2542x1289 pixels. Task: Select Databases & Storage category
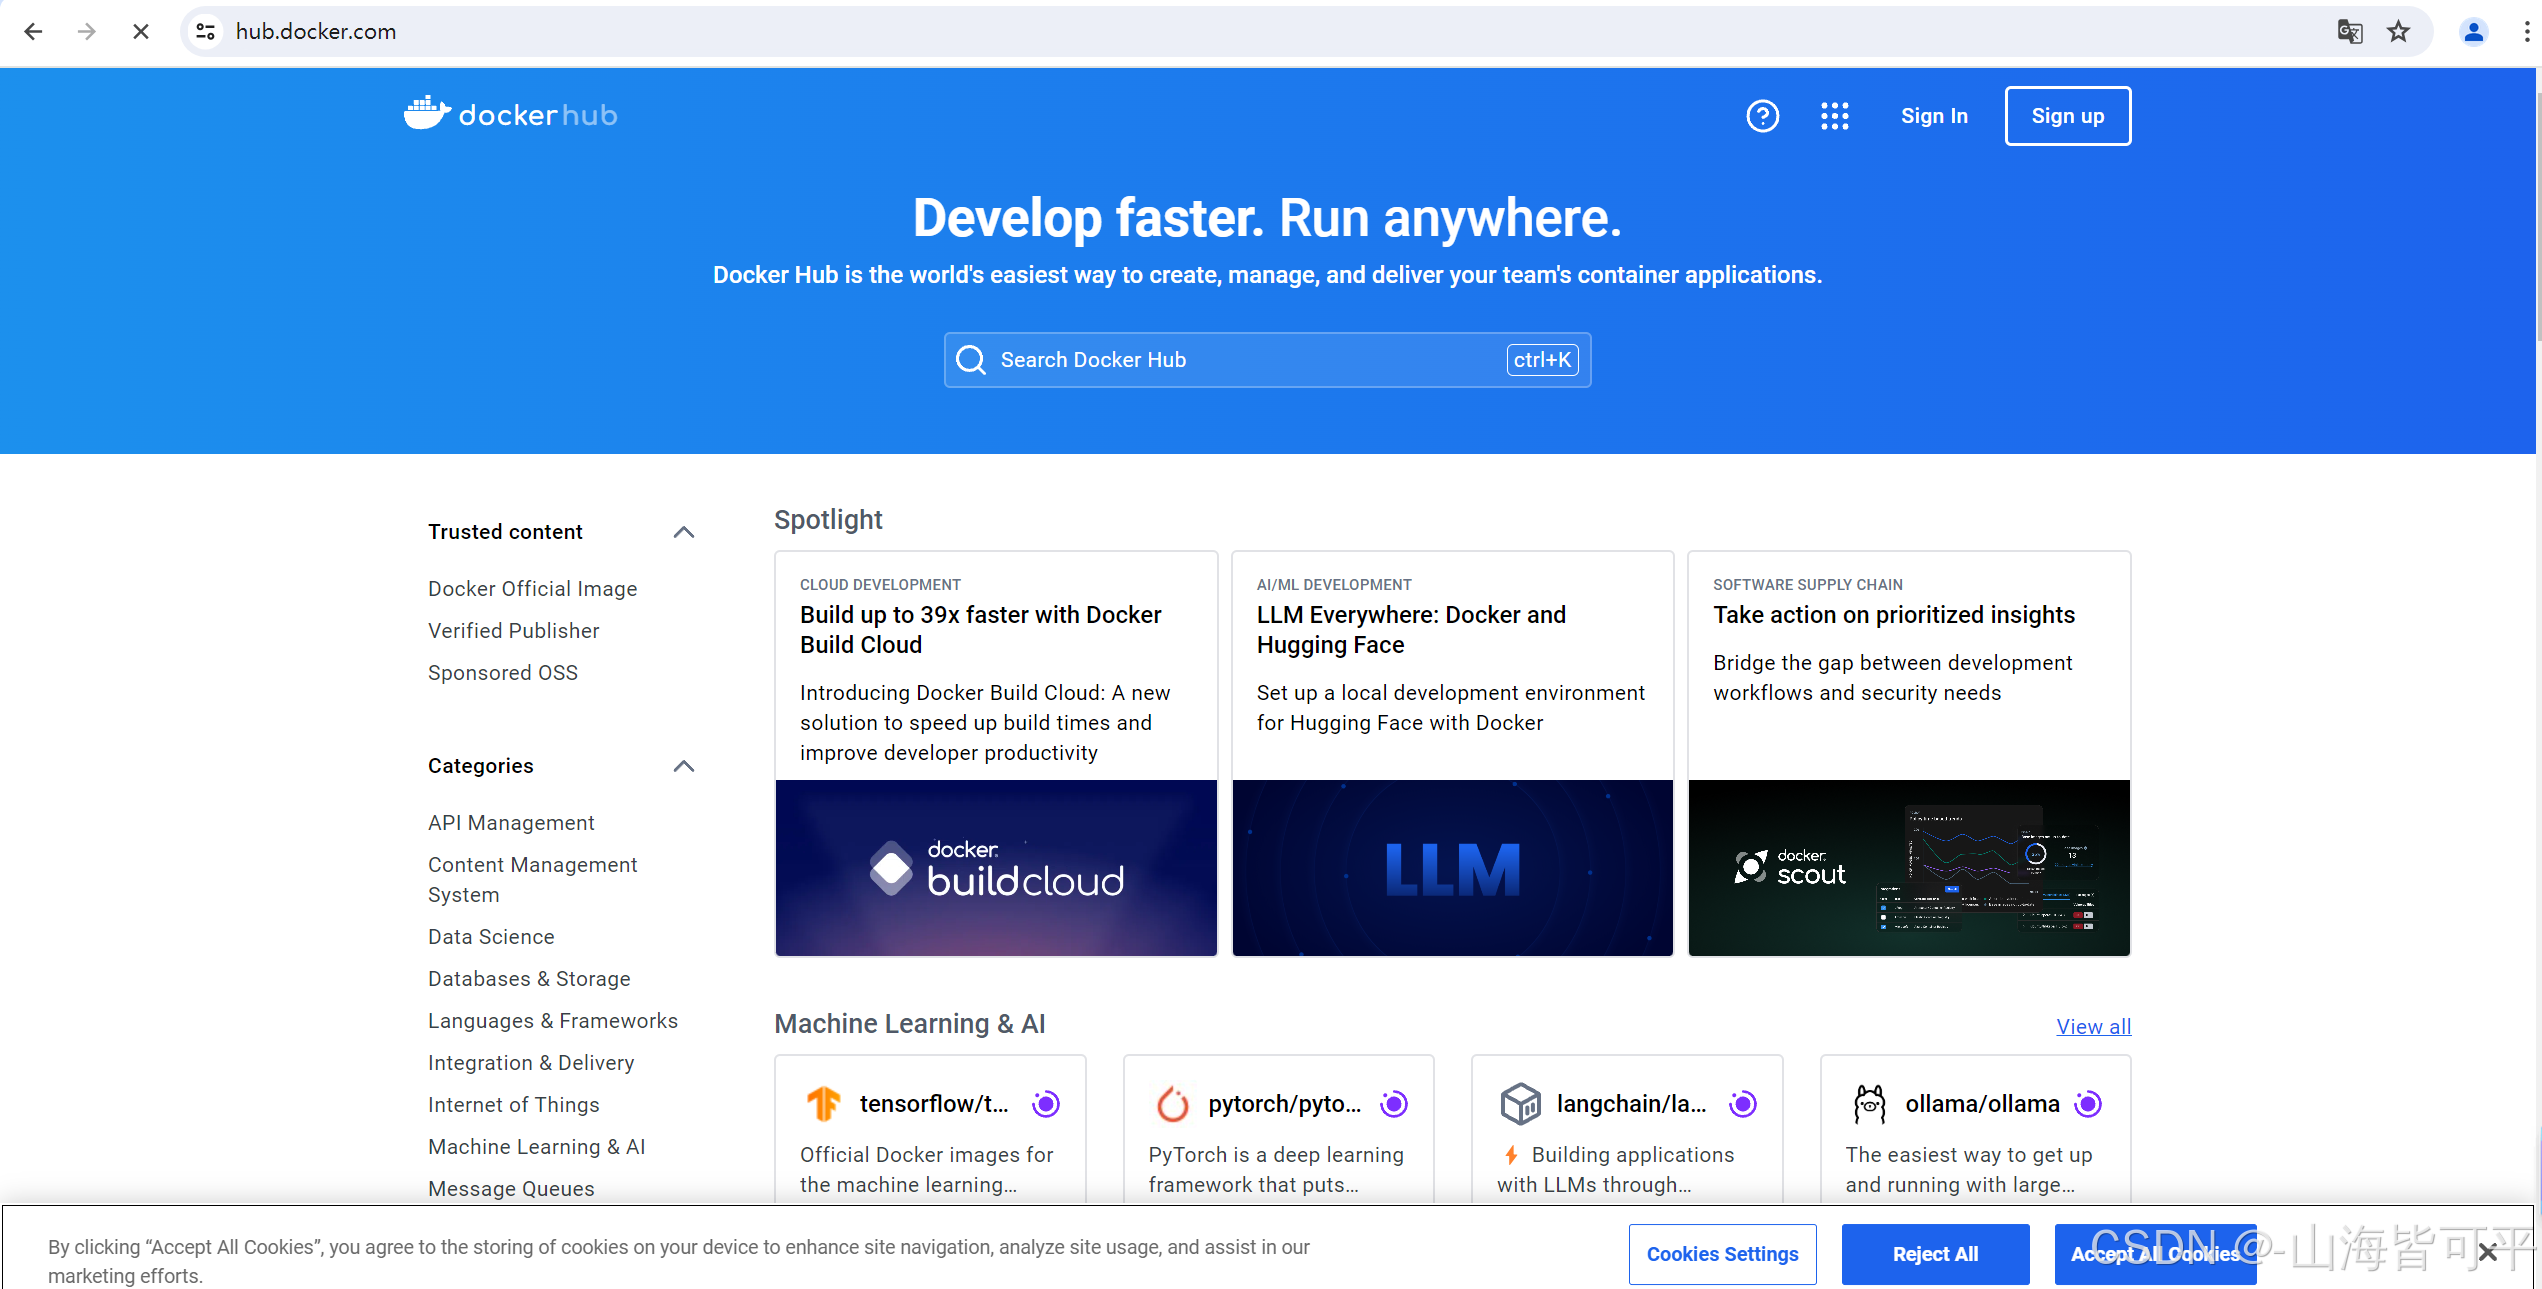point(529,979)
